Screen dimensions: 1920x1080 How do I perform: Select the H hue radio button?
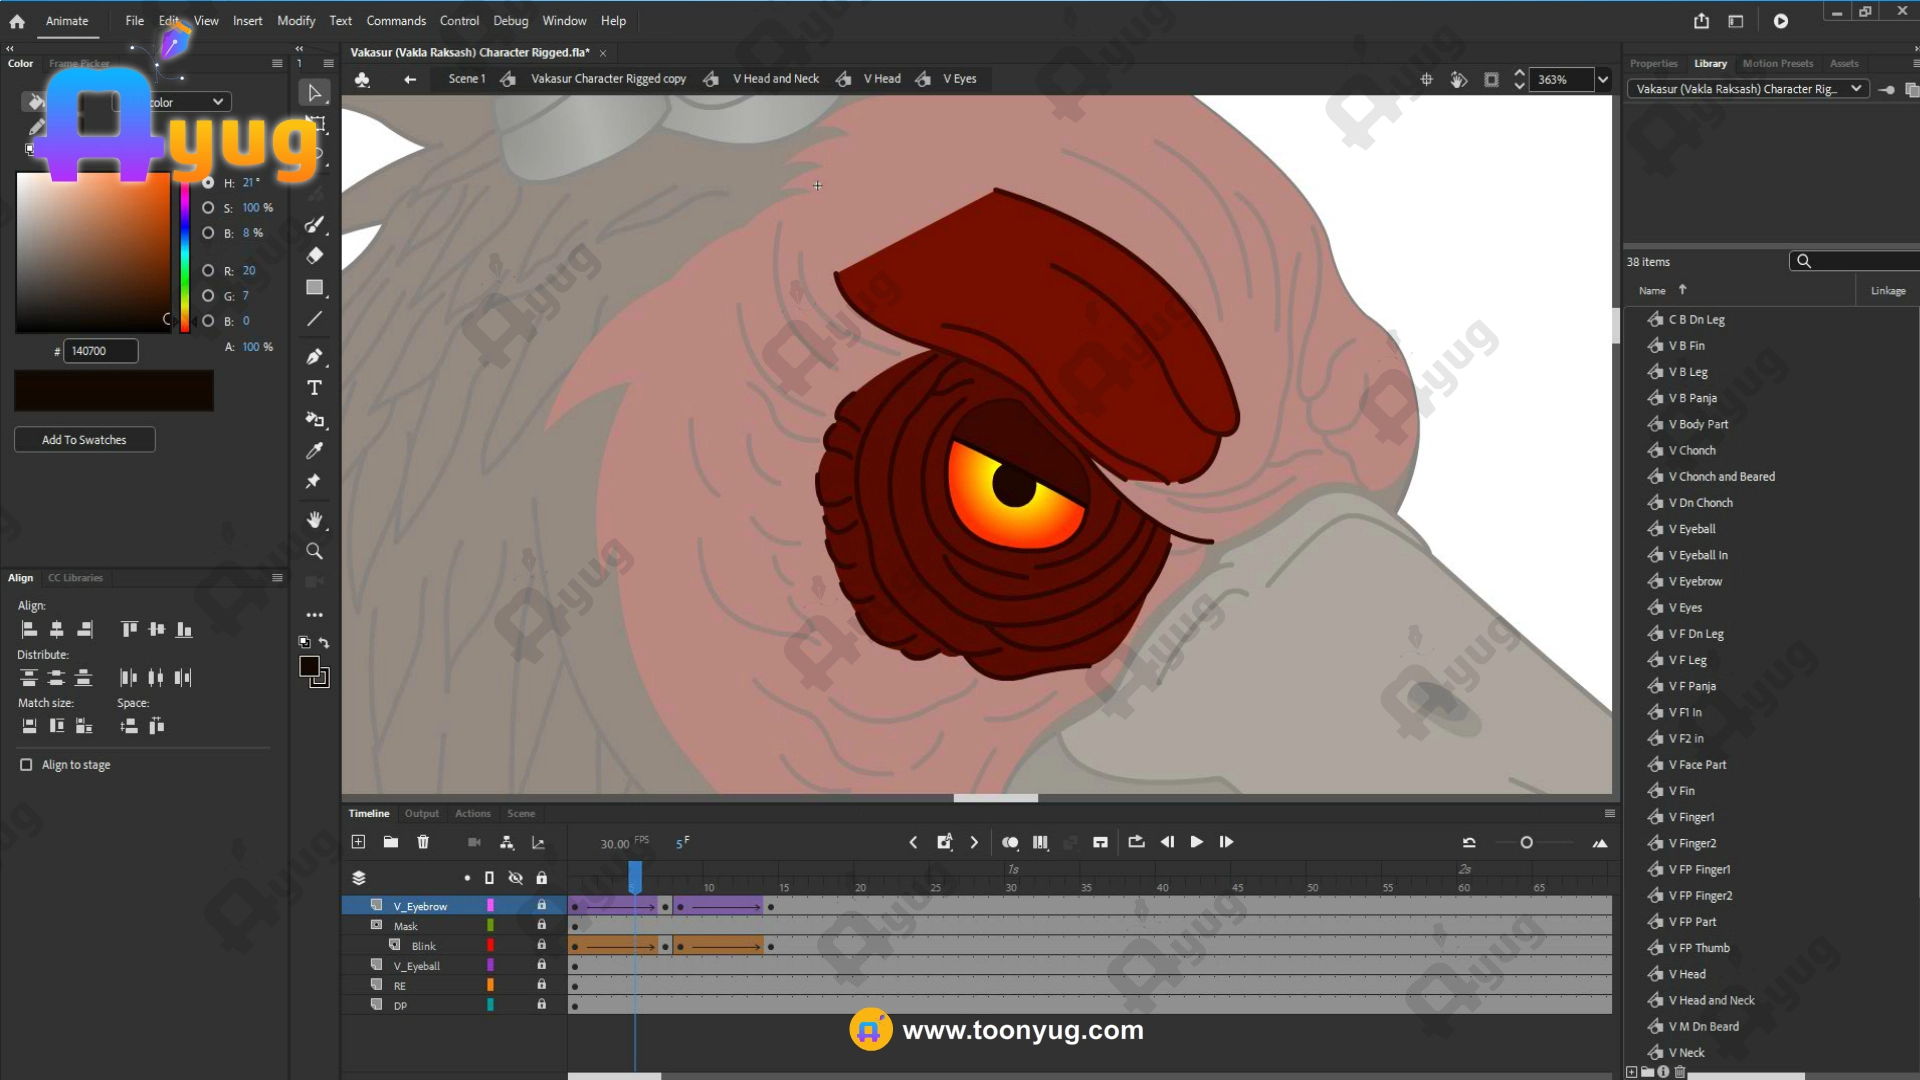pos(208,183)
